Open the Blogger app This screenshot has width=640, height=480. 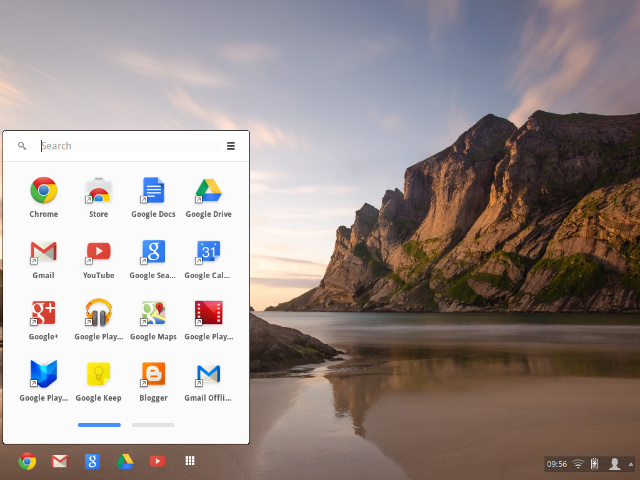[153, 374]
